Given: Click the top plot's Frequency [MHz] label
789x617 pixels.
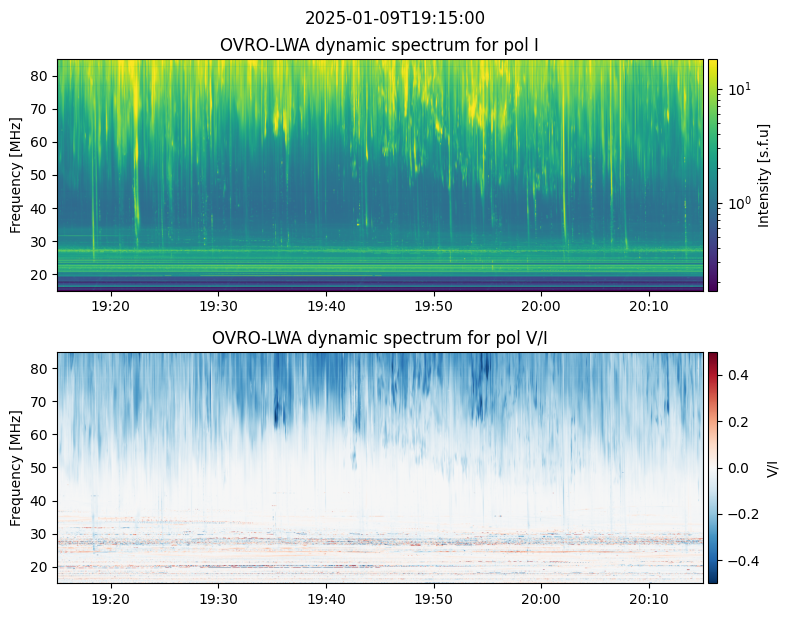Looking at the screenshot, I should (x=16, y=175).
